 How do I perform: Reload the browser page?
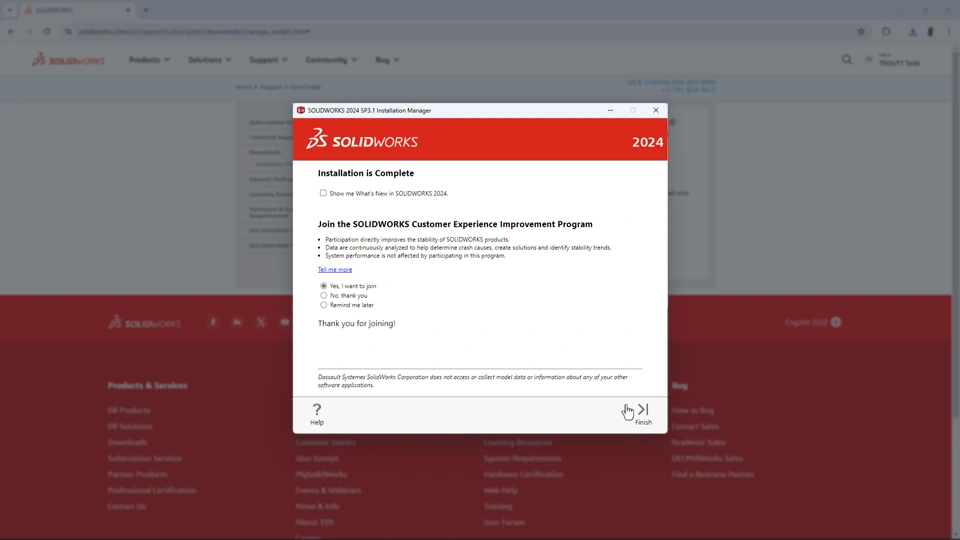point(47,31)
